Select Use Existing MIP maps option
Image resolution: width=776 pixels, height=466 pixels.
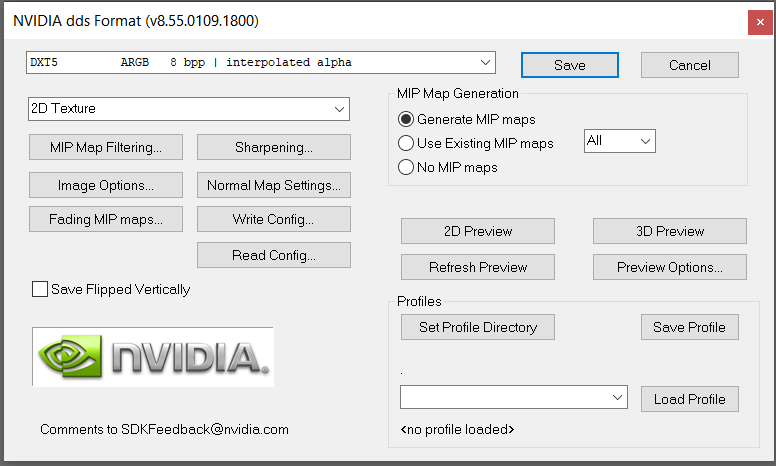point(406,143)
